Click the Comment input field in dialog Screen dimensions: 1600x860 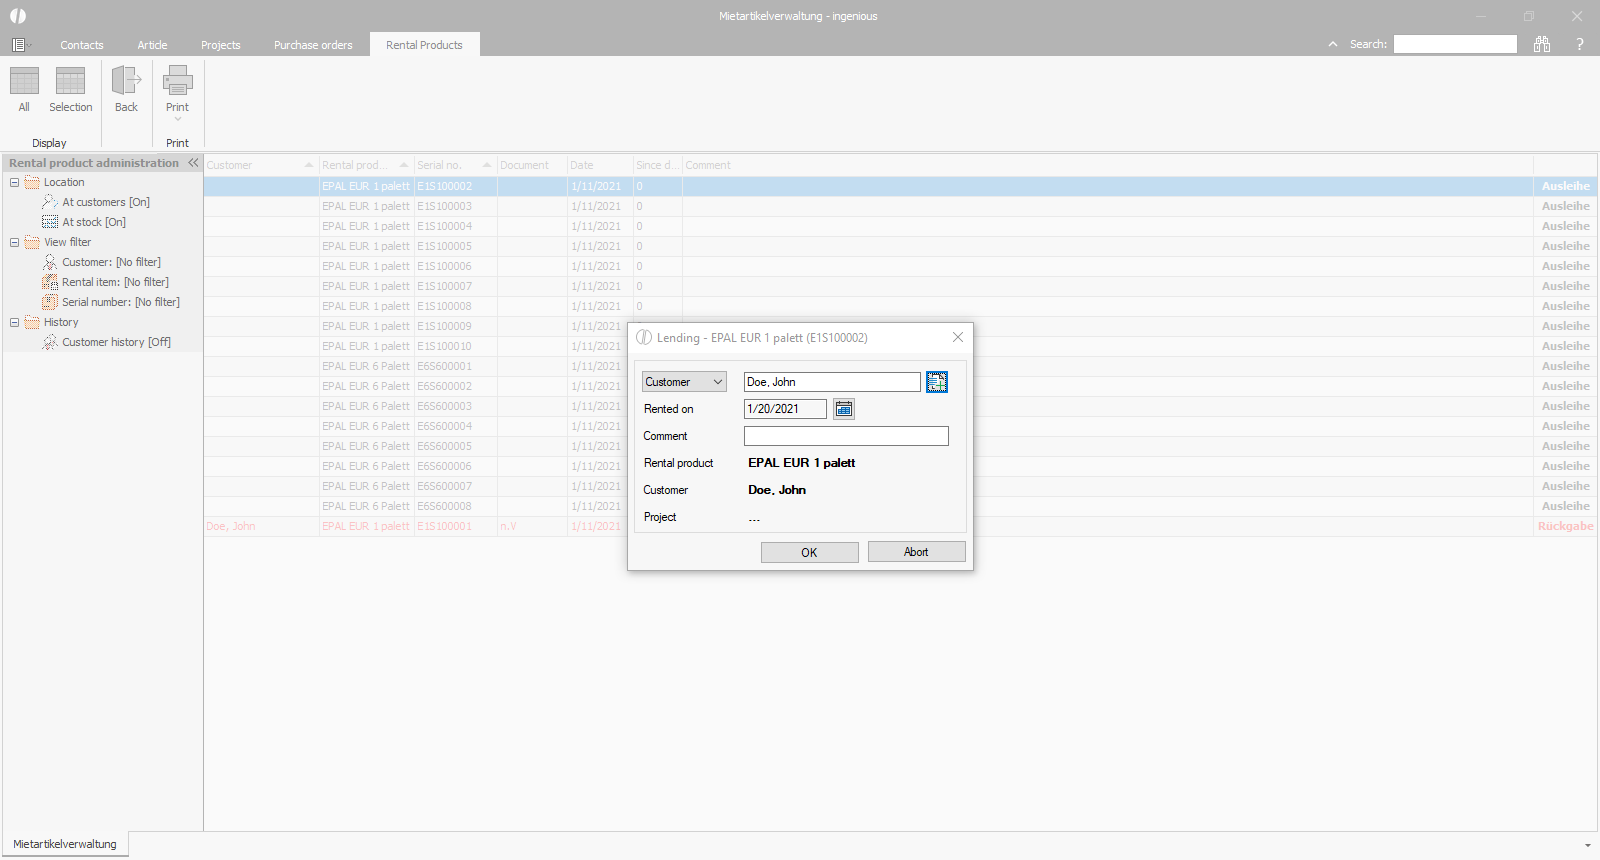tap(846, 436)
